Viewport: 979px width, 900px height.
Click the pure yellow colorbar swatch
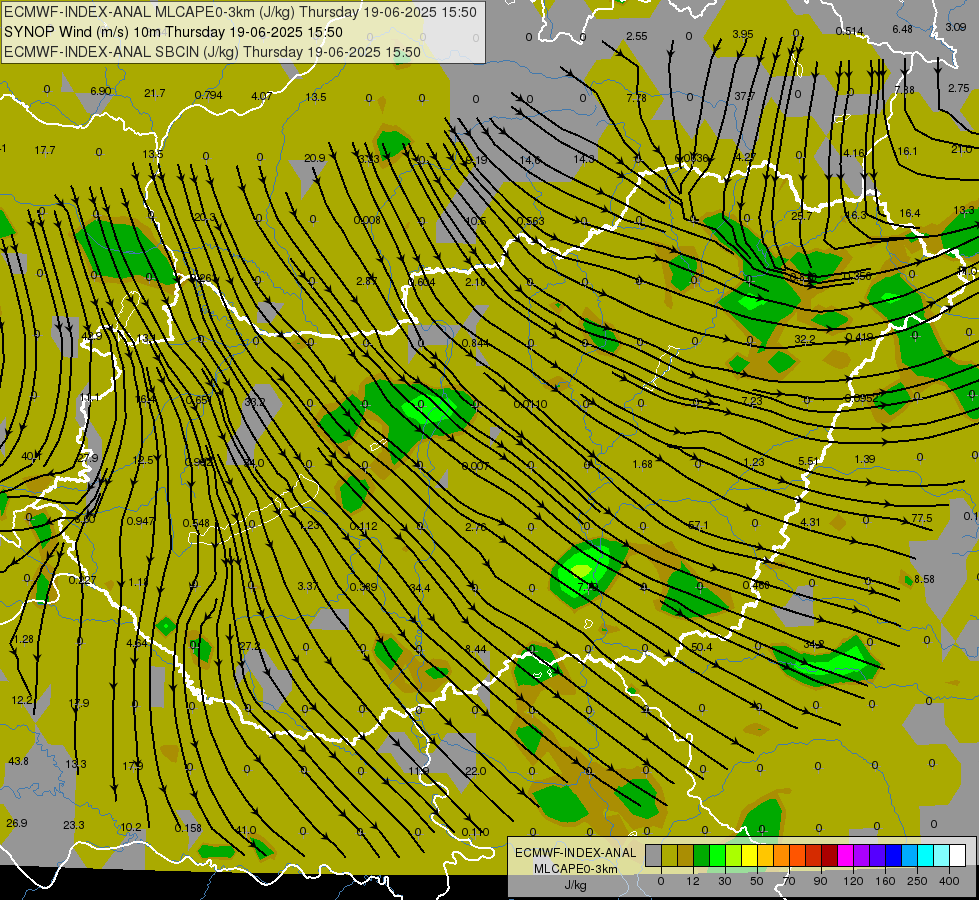point(749,856)
